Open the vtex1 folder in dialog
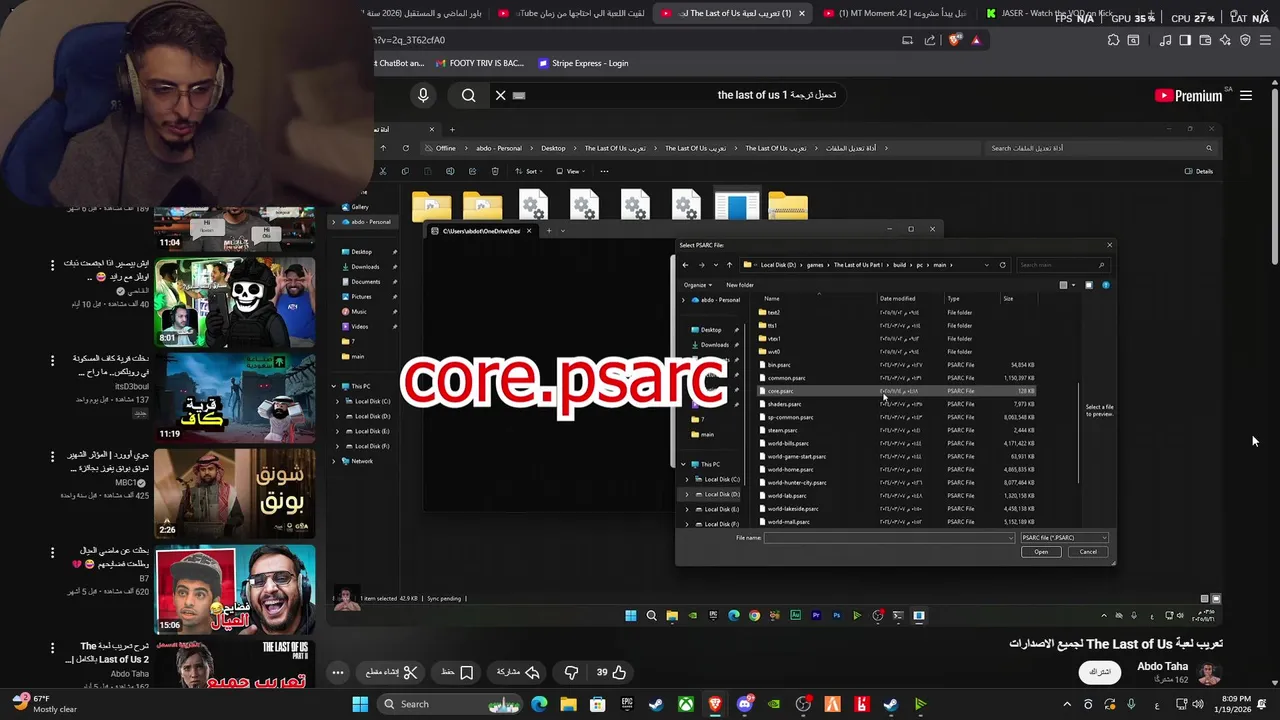 [773, 339]
